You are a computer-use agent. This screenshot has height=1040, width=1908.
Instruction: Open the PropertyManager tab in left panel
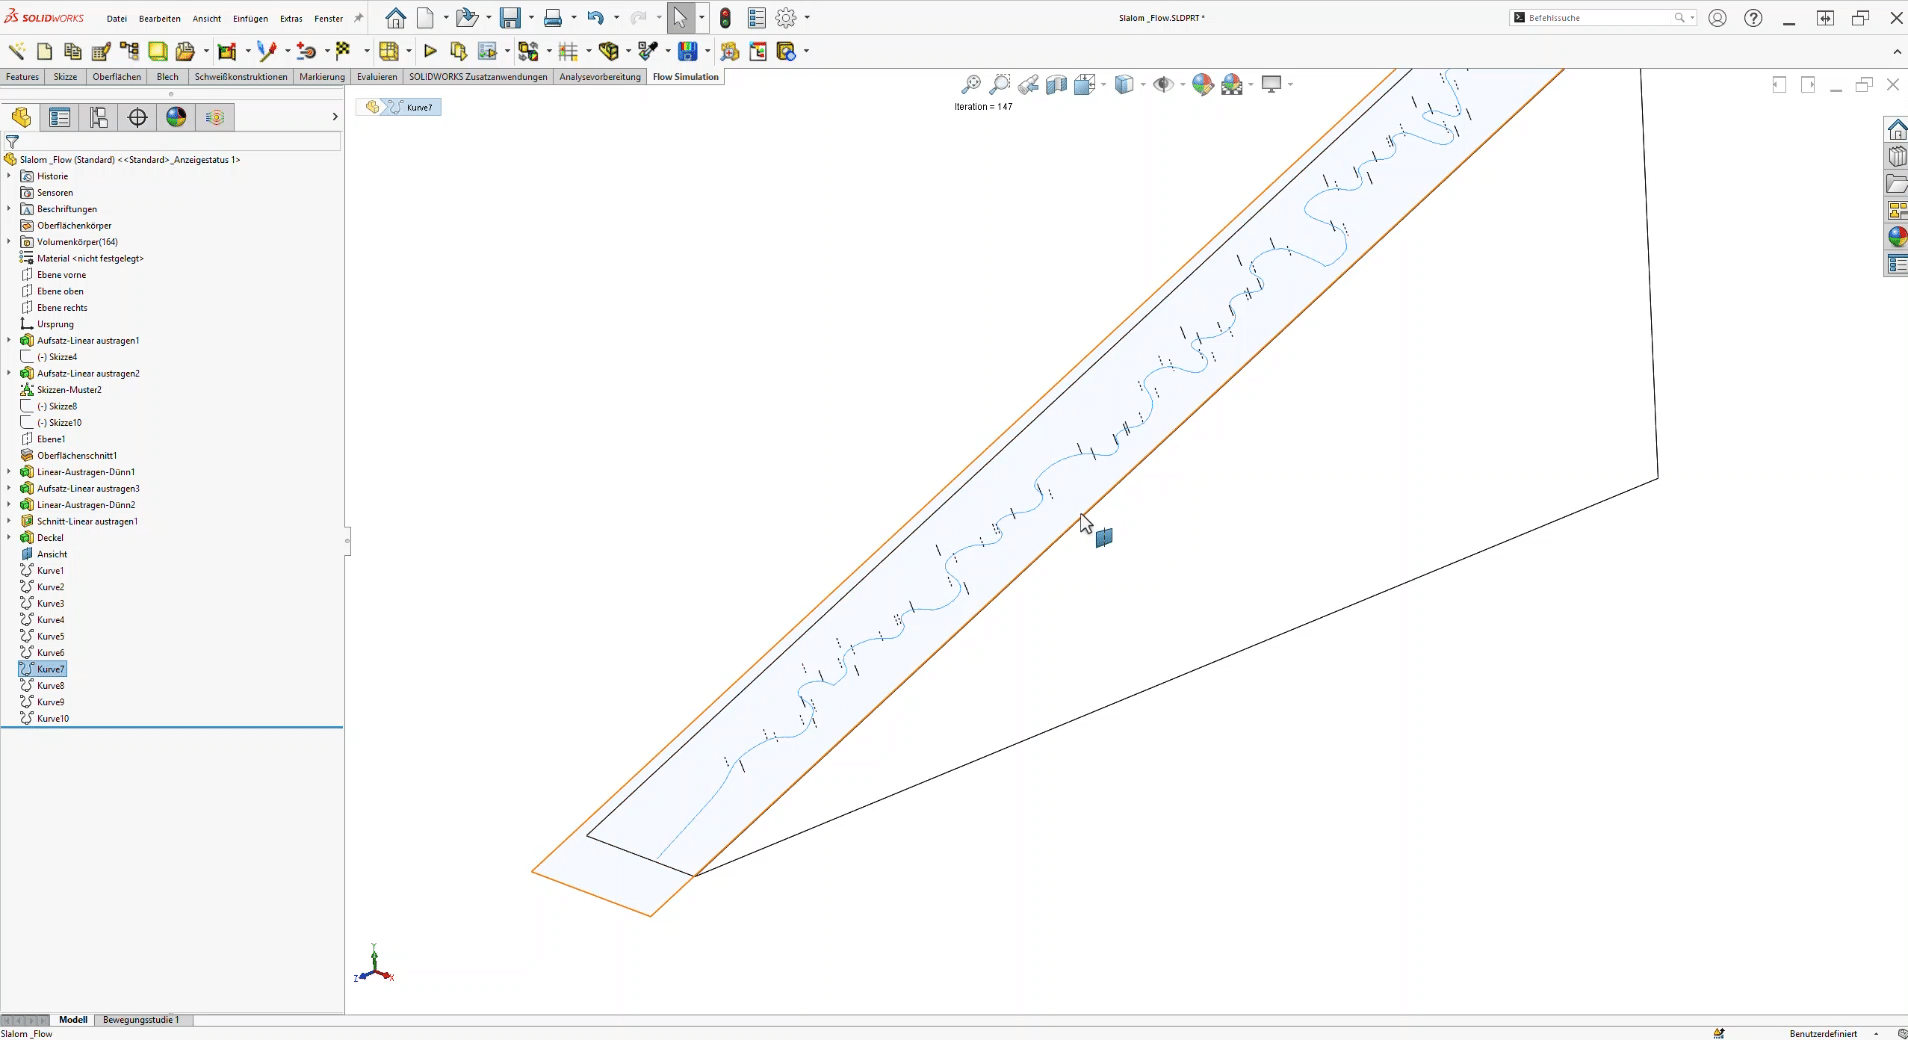(60, 118)
